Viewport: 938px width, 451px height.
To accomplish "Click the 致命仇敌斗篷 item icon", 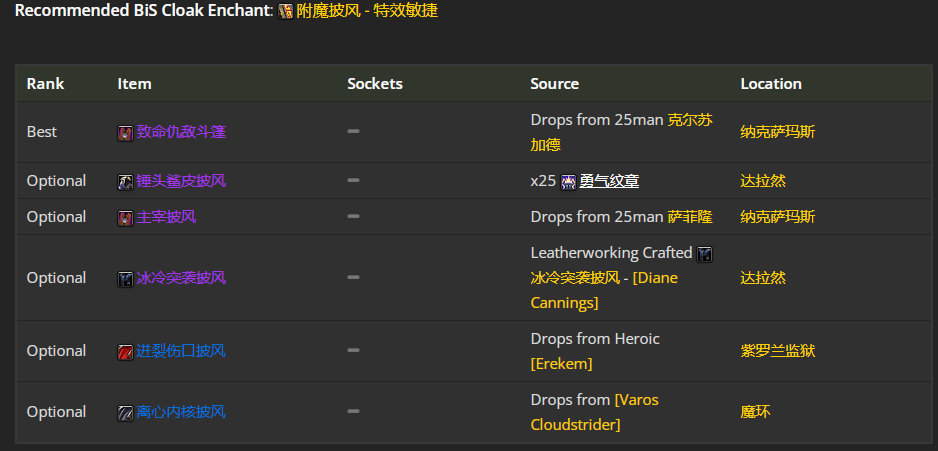I will tap(125, 133).
